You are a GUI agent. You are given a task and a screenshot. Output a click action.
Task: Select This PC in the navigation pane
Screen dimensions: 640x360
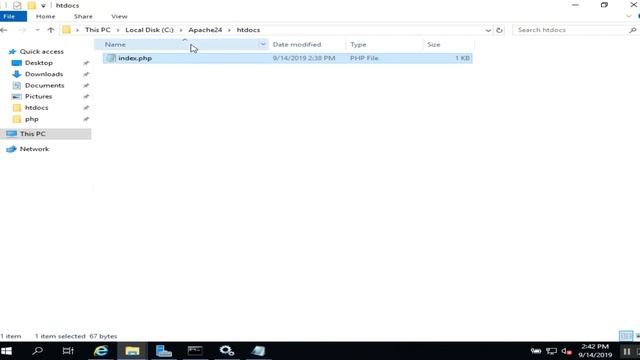click(x=33, y=133)
